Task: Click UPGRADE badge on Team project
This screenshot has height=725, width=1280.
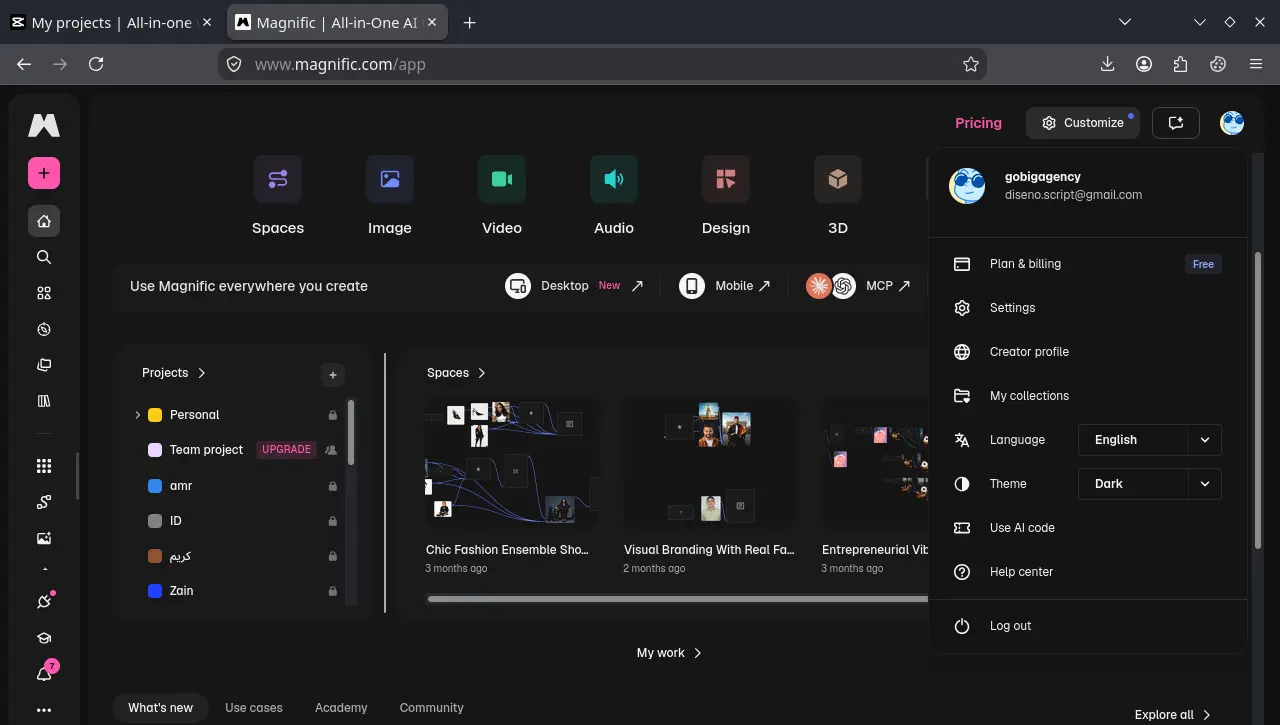Action: (x=287, y=450)
